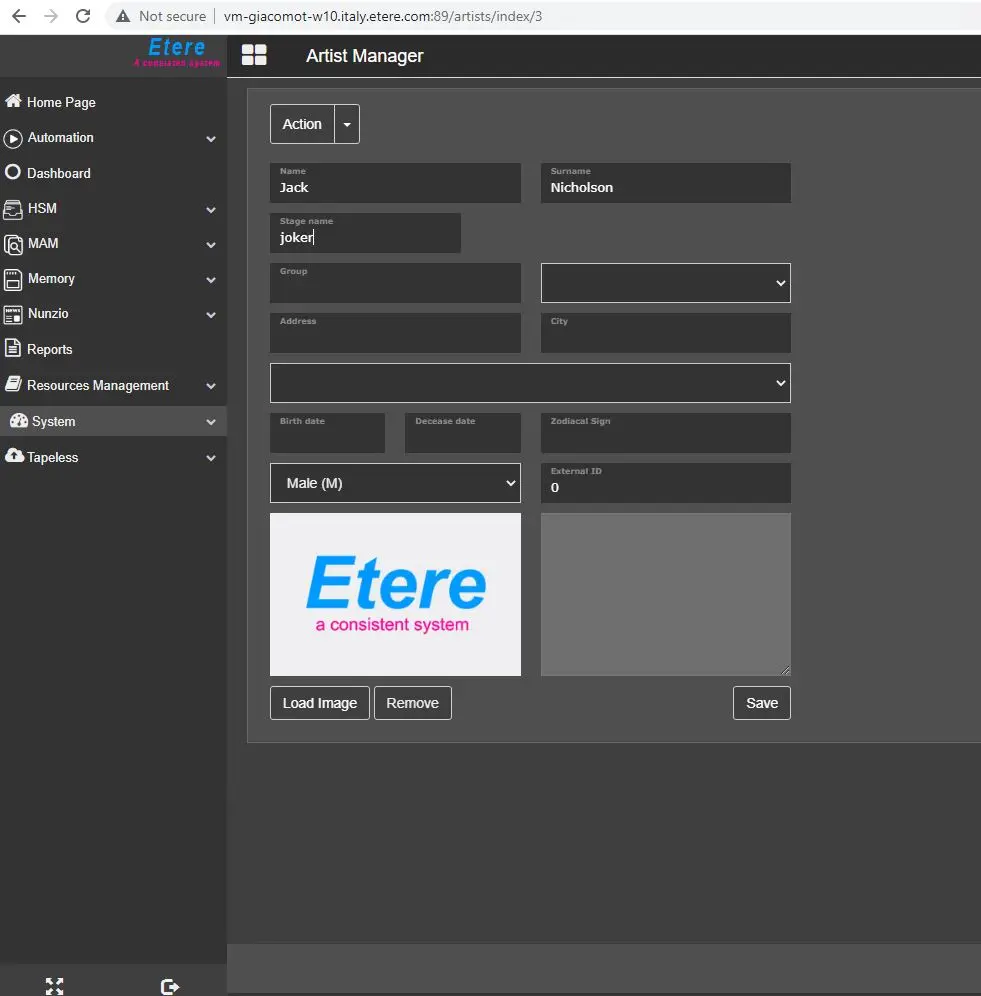The image size is (981, 996).
Task: Click the Automation play-circle icon
Action: (x=13, y=138)
